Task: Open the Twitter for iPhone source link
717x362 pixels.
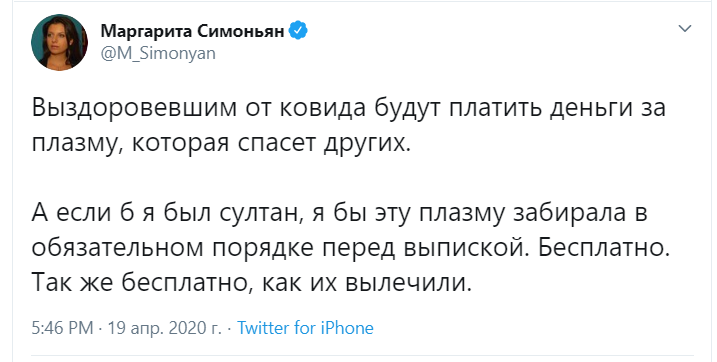Action: click(x=305, y=328)
